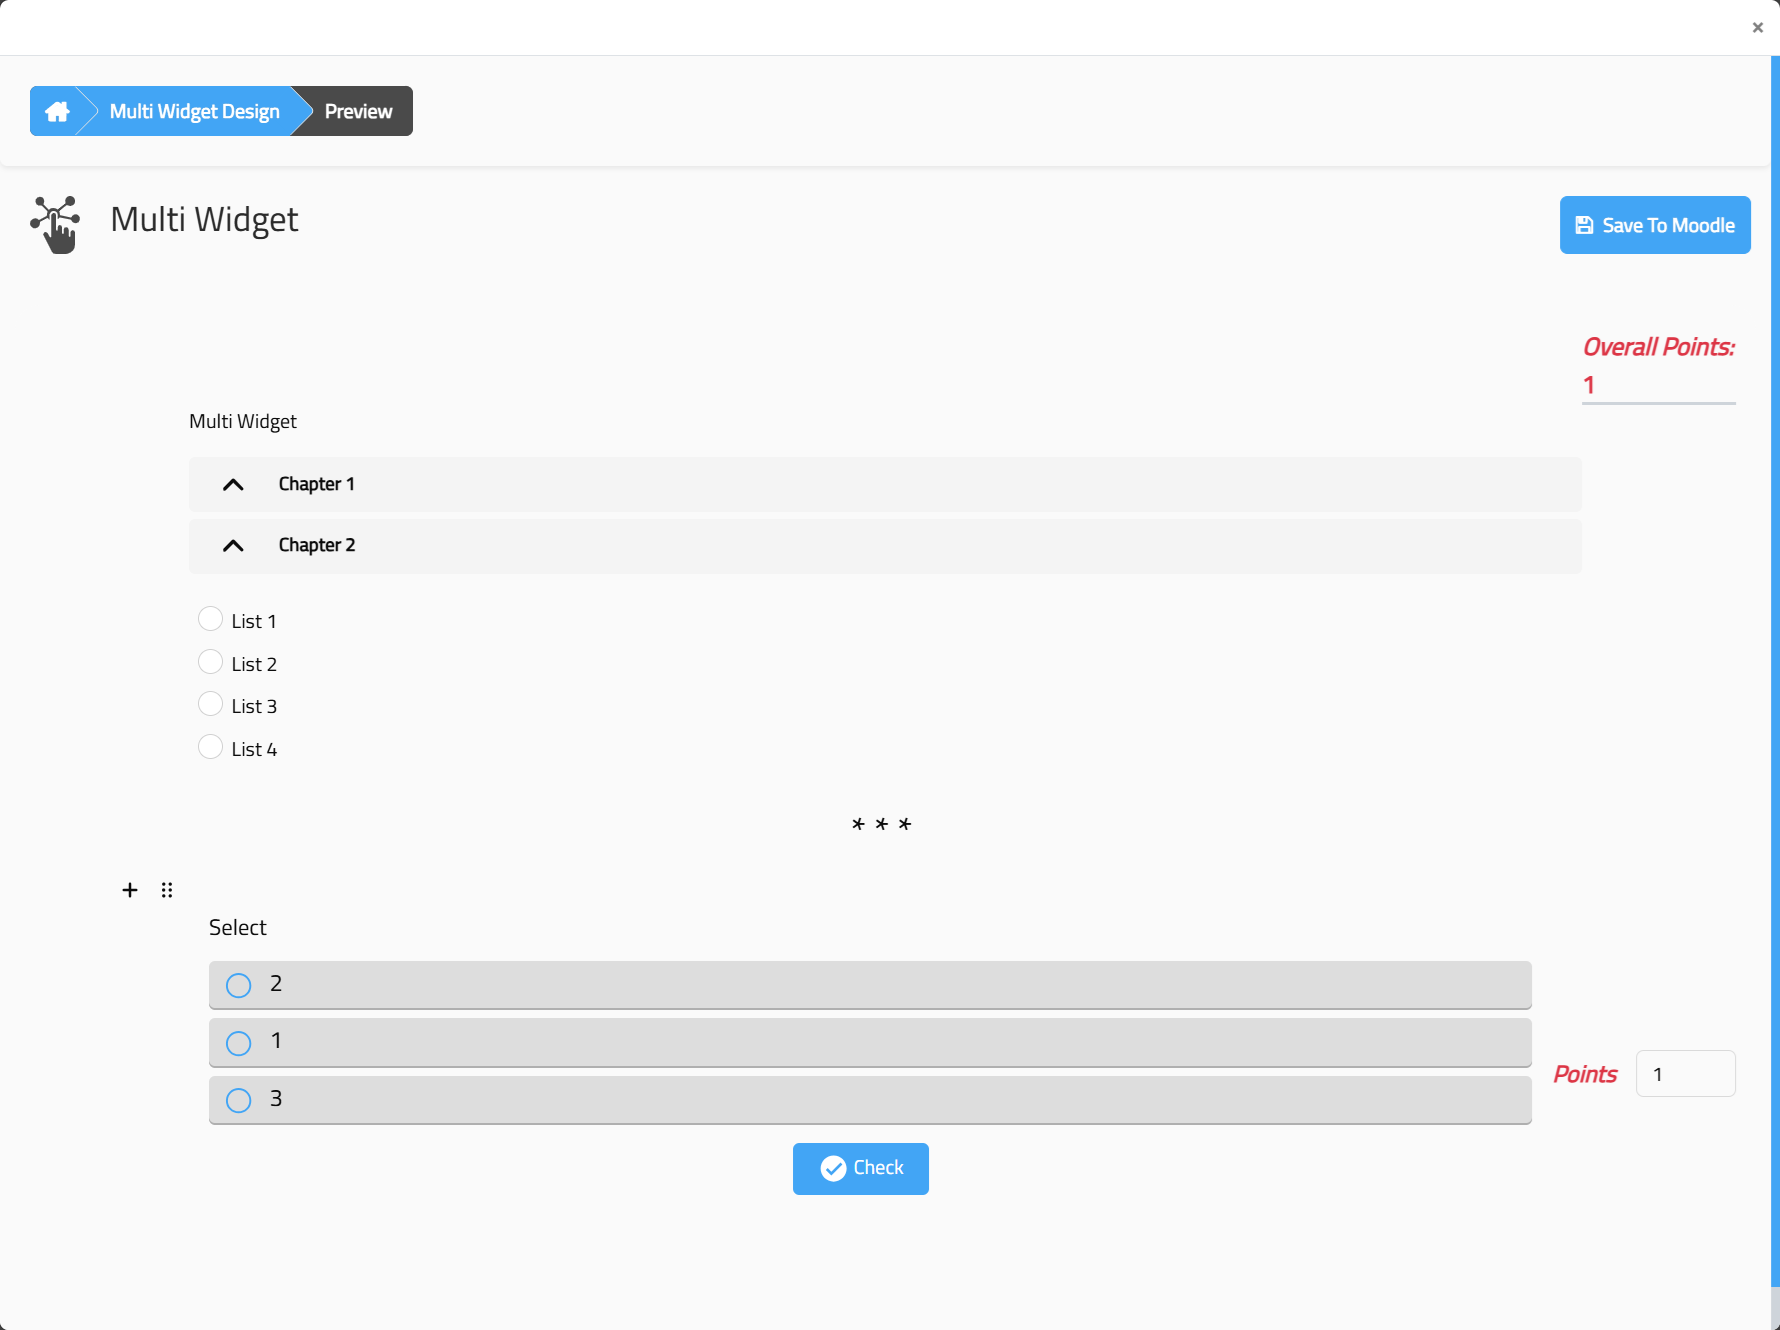Choose answer option 2 in the Select question
This screenshot has width=1780, height=1330.
pyautogui.click(x=237, y=985)
